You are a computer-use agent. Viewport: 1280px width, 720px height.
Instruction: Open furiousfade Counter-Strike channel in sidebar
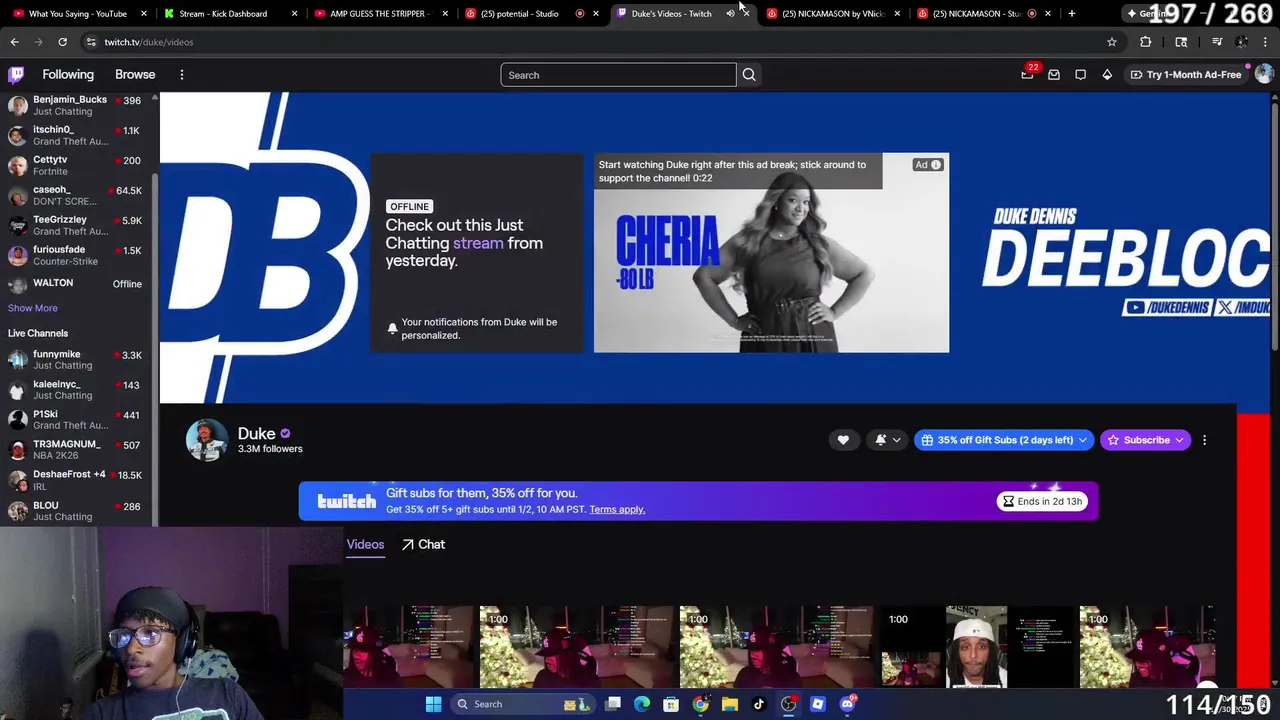(x=76, y=255)
